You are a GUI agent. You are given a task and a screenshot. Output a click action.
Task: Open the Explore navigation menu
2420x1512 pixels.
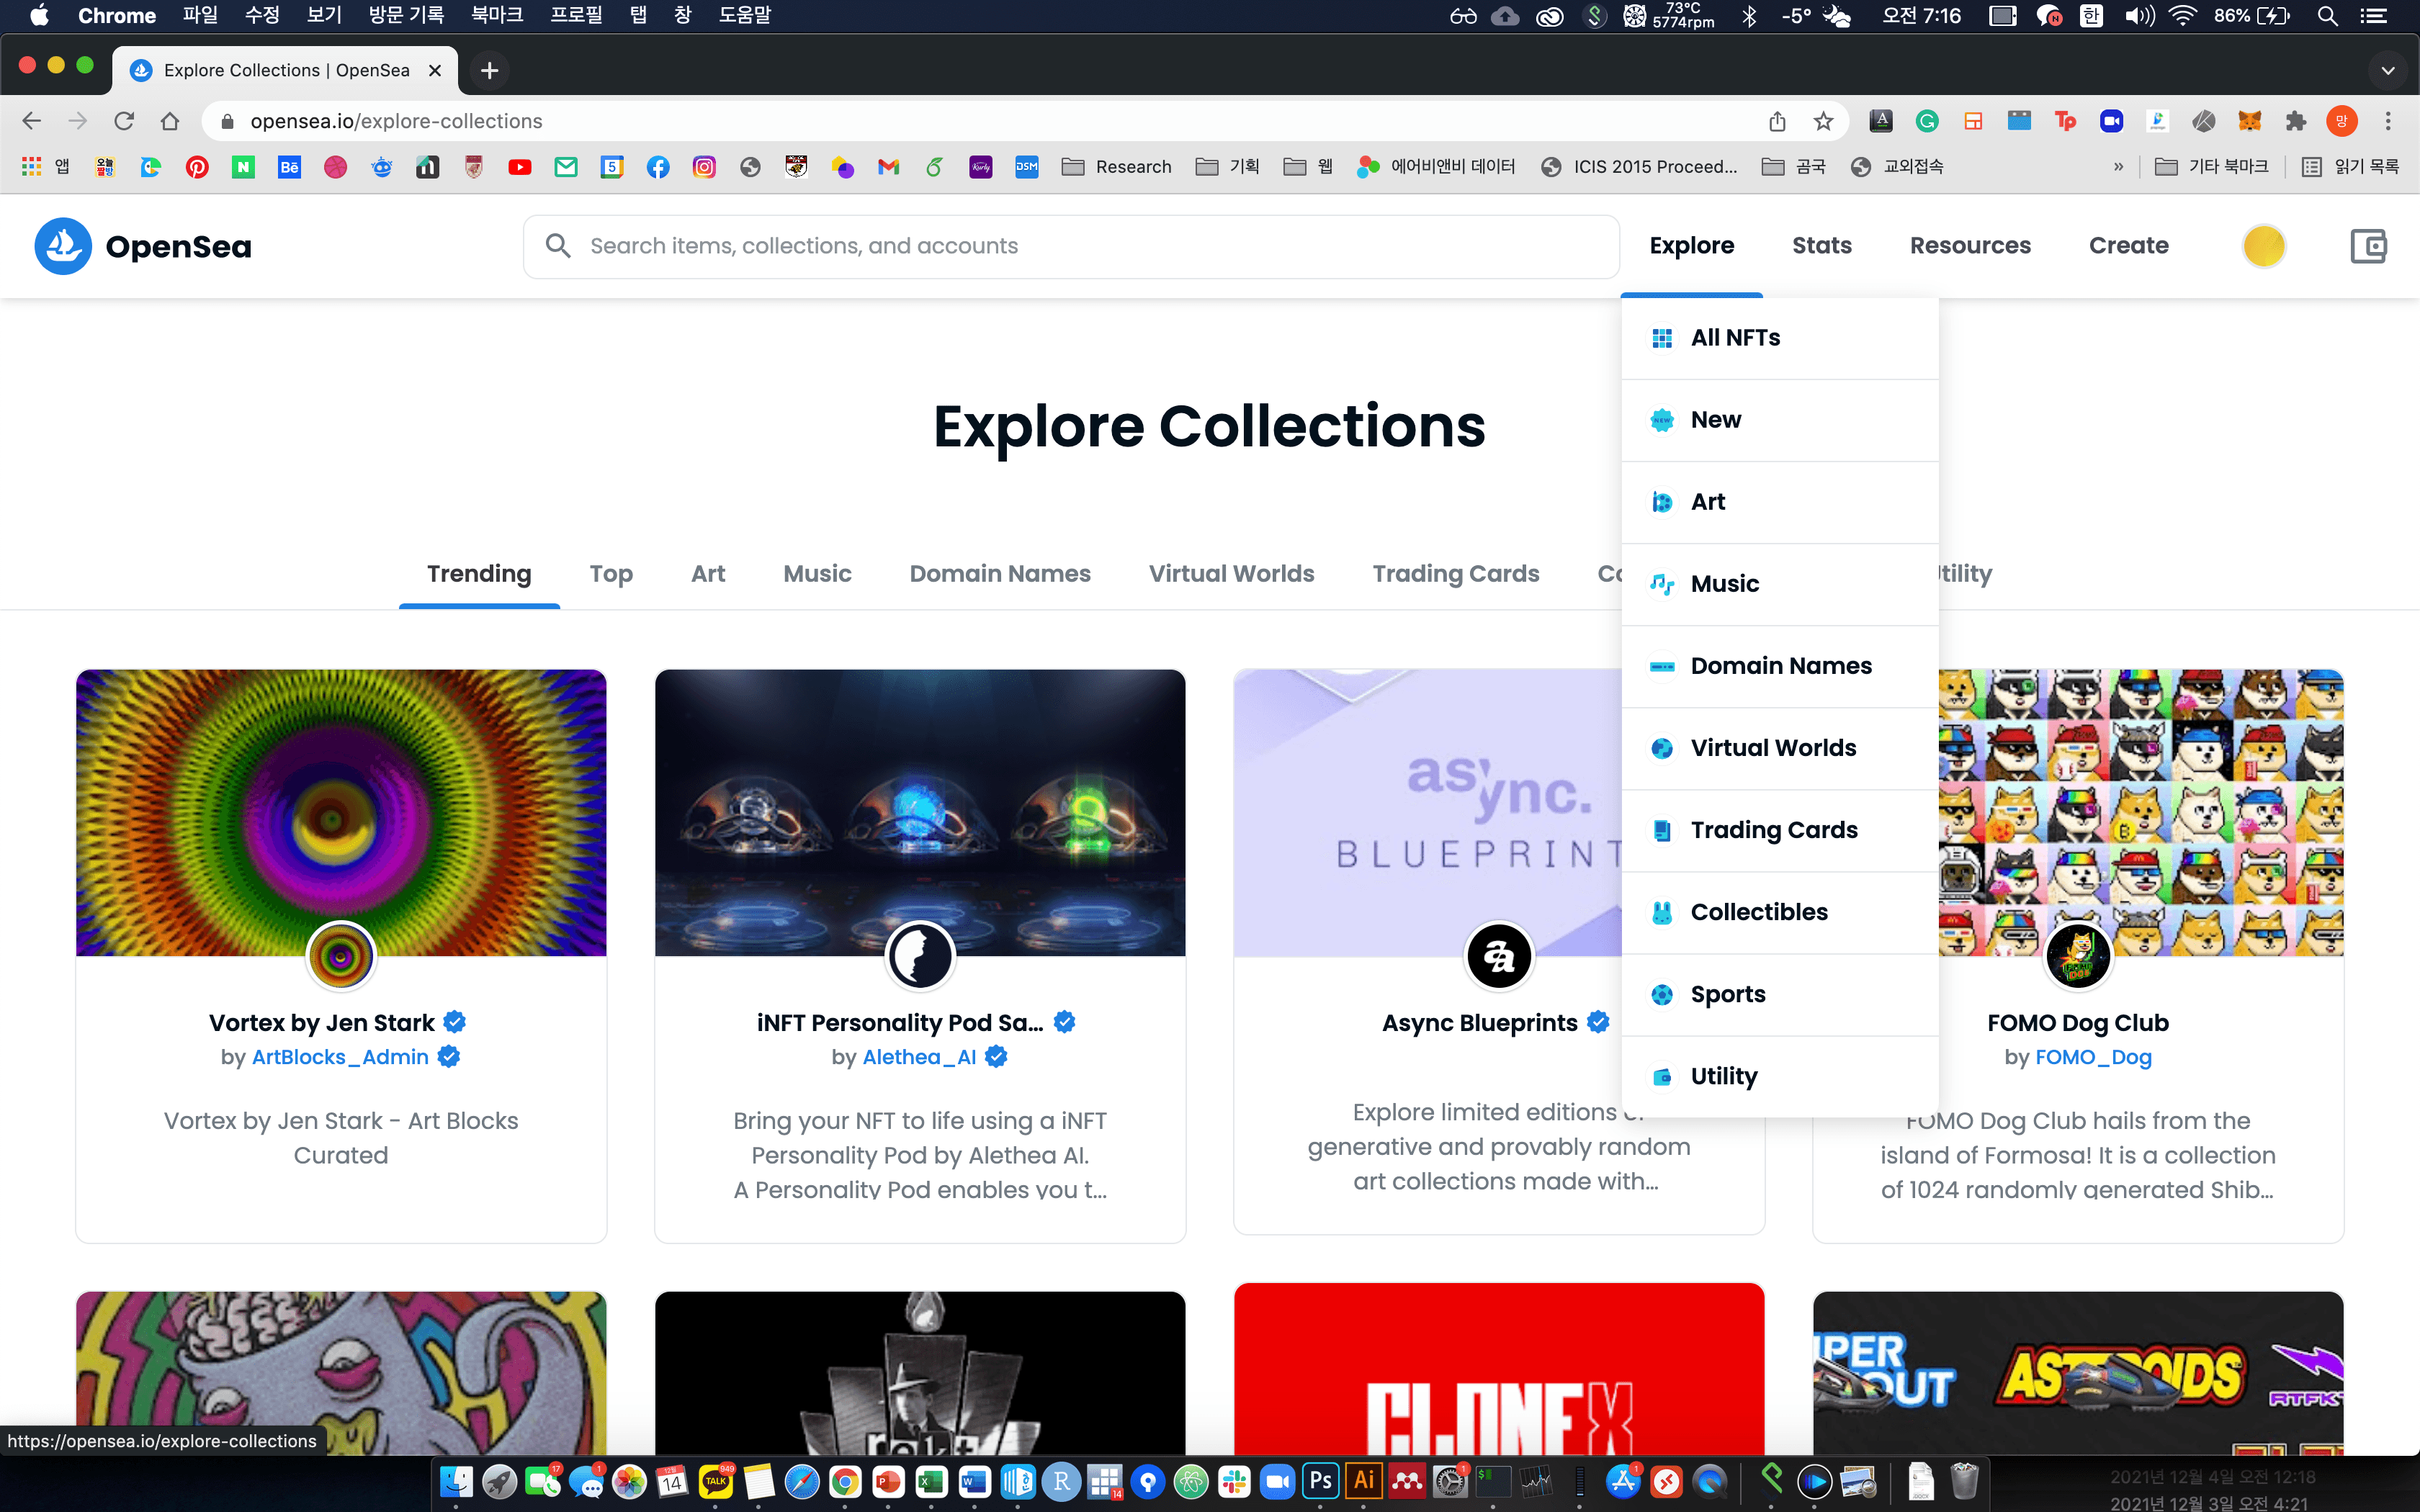(x=1691, y=246)
